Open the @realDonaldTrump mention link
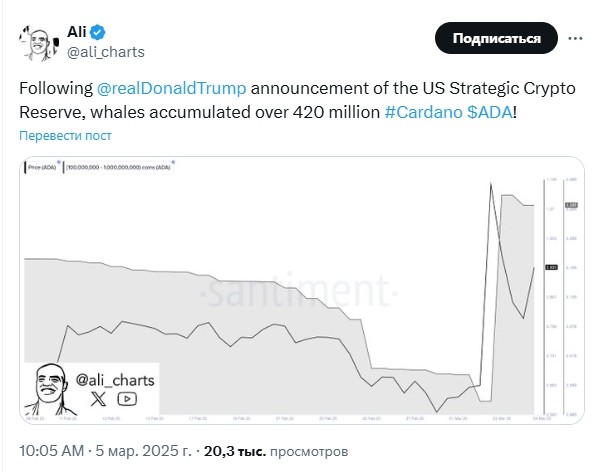Screen dimensions: 597x472 (171, 88)
